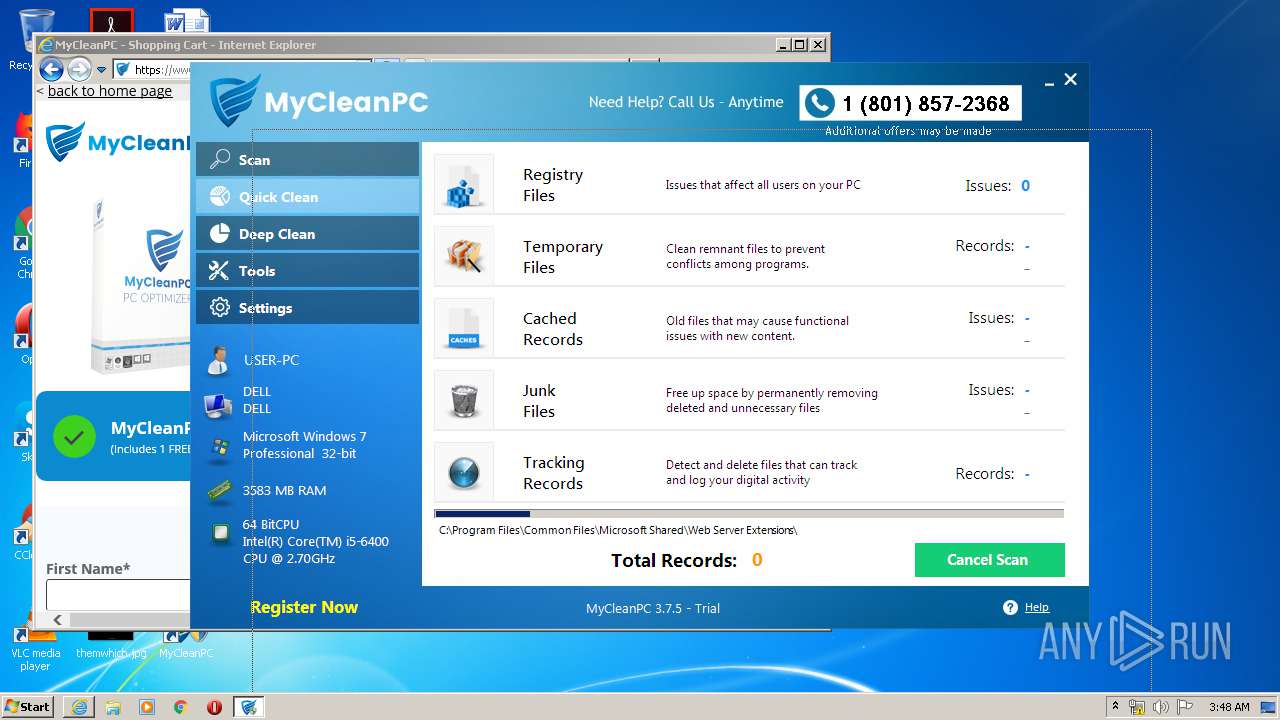The height and width of the screenshot is (720, 1280).
Task: Click the Registry Files icon
Action: 464,184
